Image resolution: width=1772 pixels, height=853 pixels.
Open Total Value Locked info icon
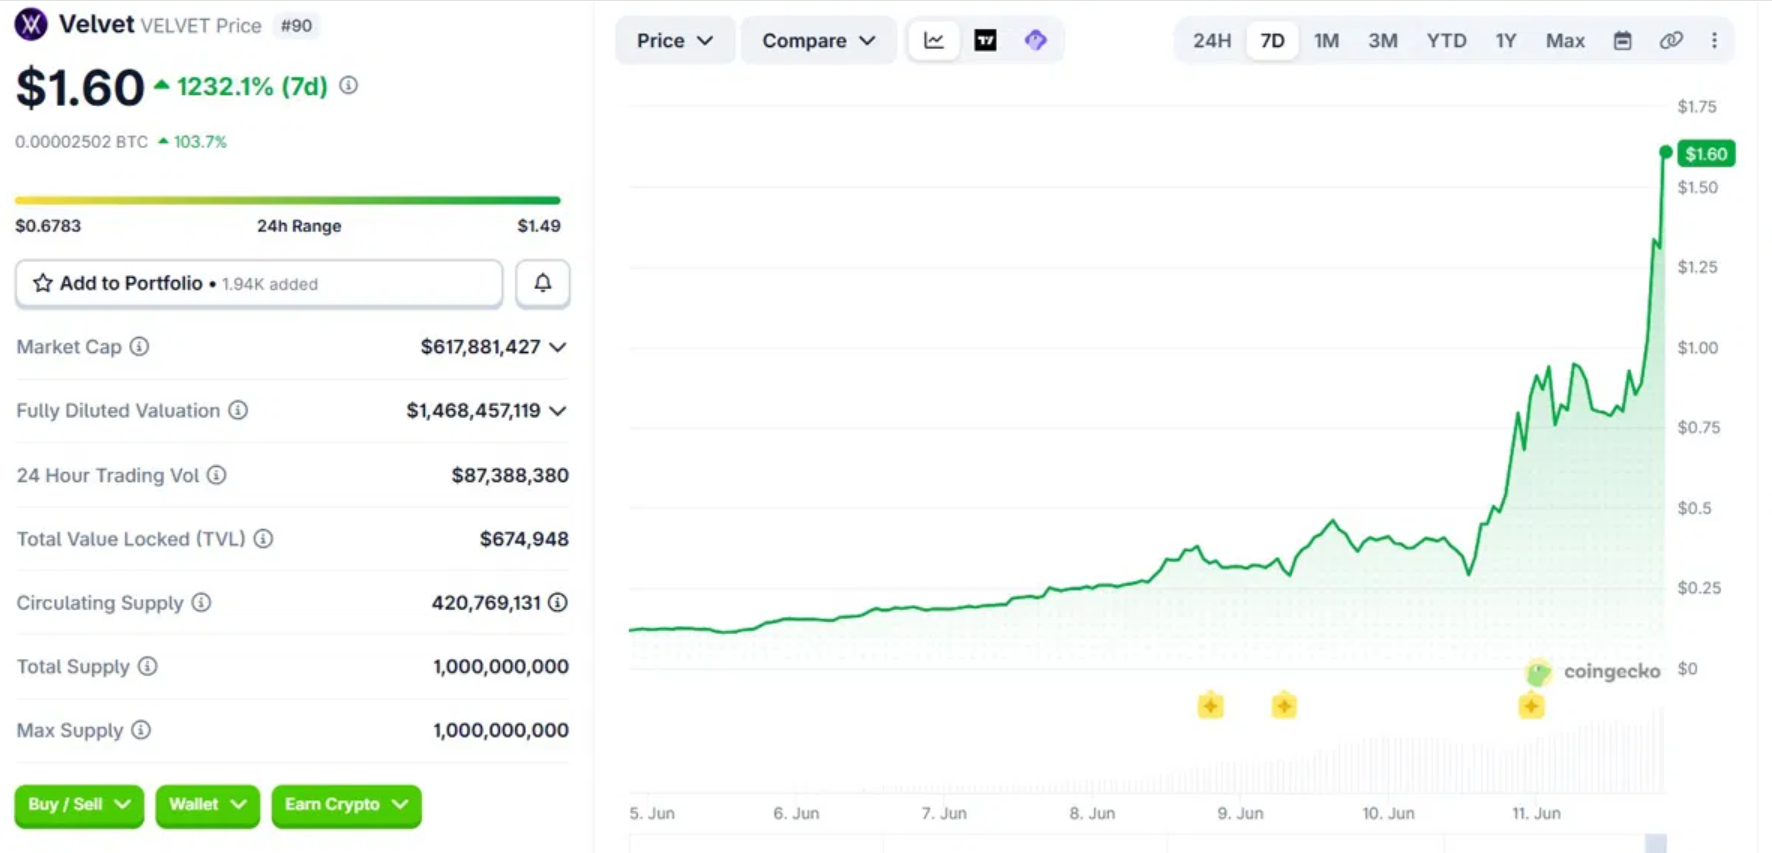263,539
